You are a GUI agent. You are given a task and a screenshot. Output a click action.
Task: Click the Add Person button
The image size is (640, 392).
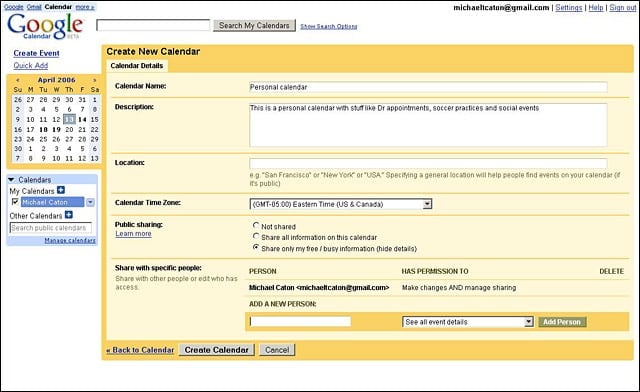click(562, 322)
